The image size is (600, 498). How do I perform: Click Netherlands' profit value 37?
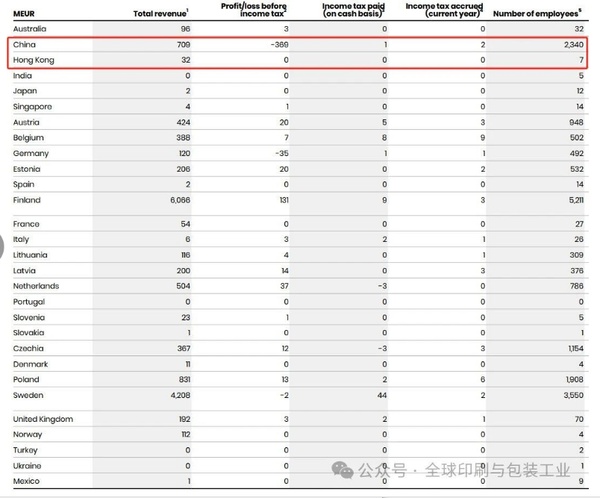click(x=284, y=286)
